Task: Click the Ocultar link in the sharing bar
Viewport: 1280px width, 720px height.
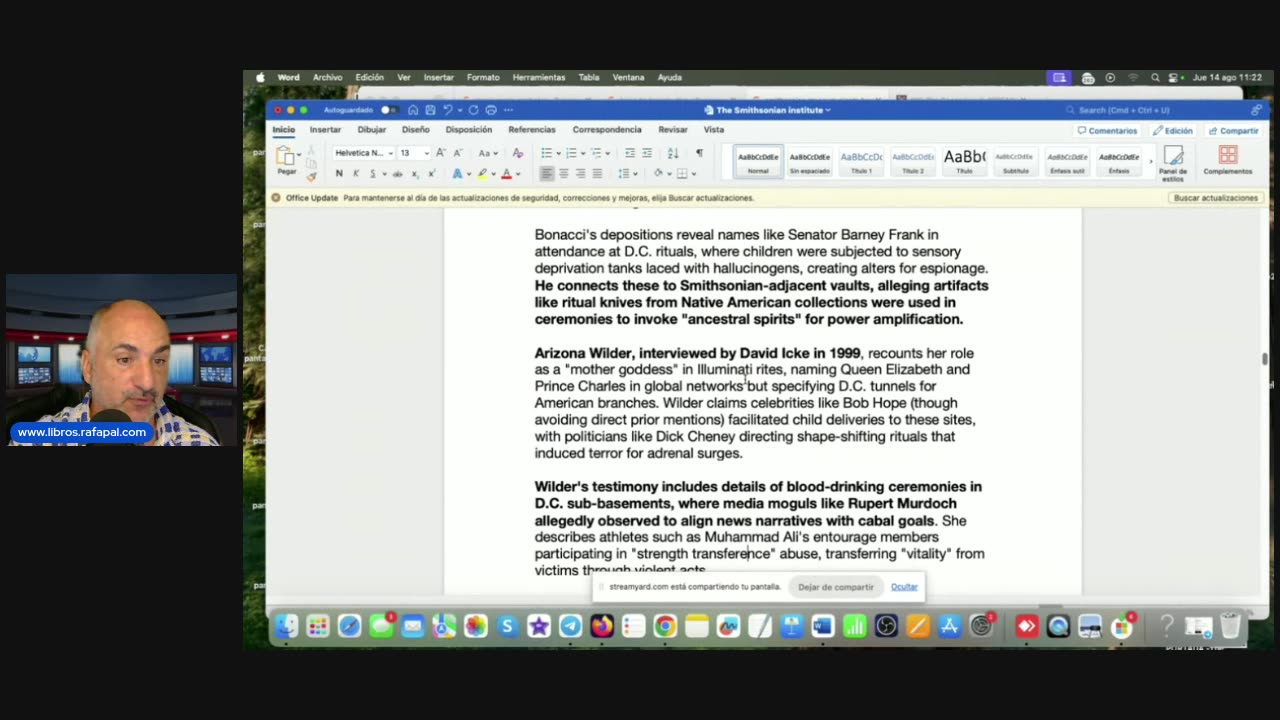Action: [904, 587]
